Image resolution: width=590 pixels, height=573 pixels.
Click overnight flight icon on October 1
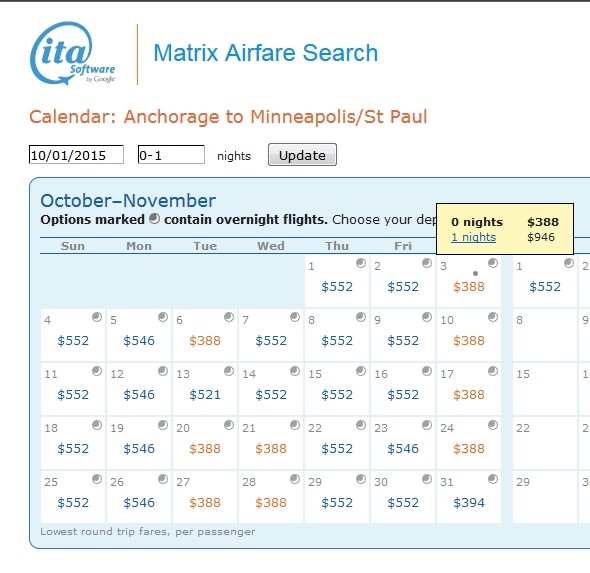[x=361, y=263]
